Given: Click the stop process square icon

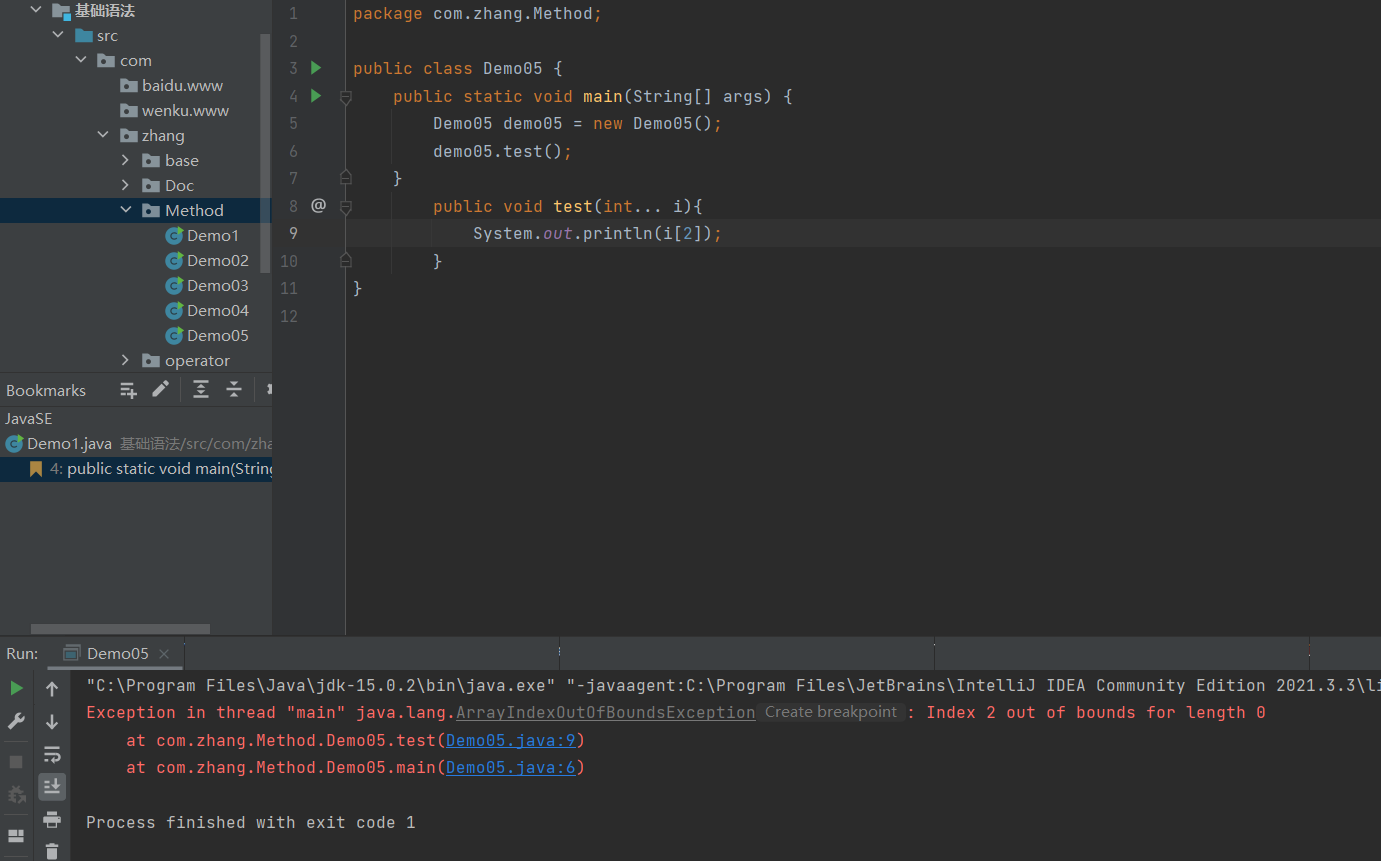Looking at the screenshot, I should 17,762.
